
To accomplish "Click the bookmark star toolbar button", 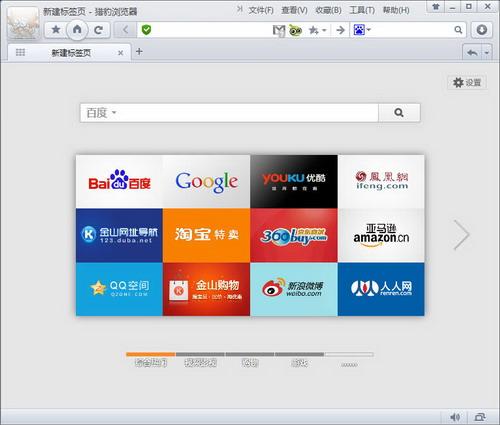I will (56, 30).
